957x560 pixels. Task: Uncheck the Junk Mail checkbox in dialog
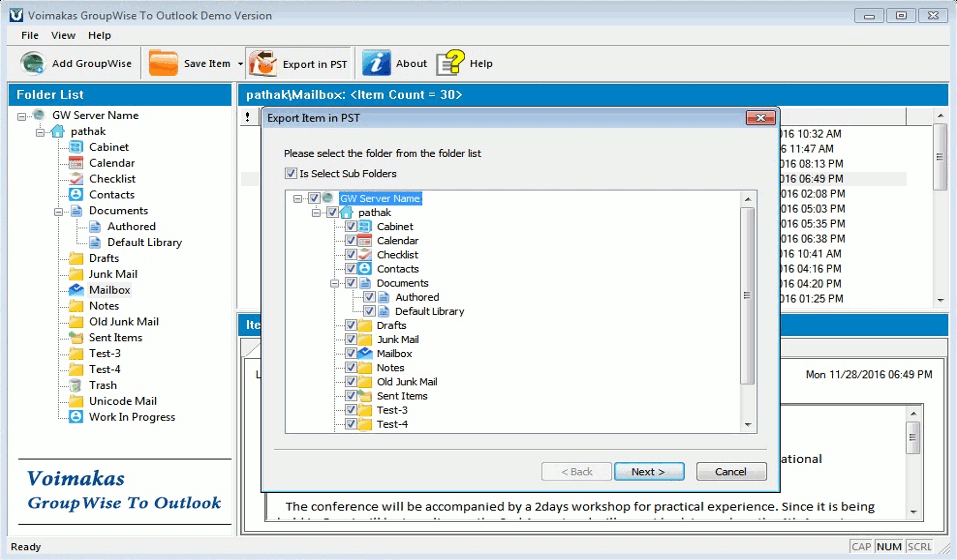(351, 339)
